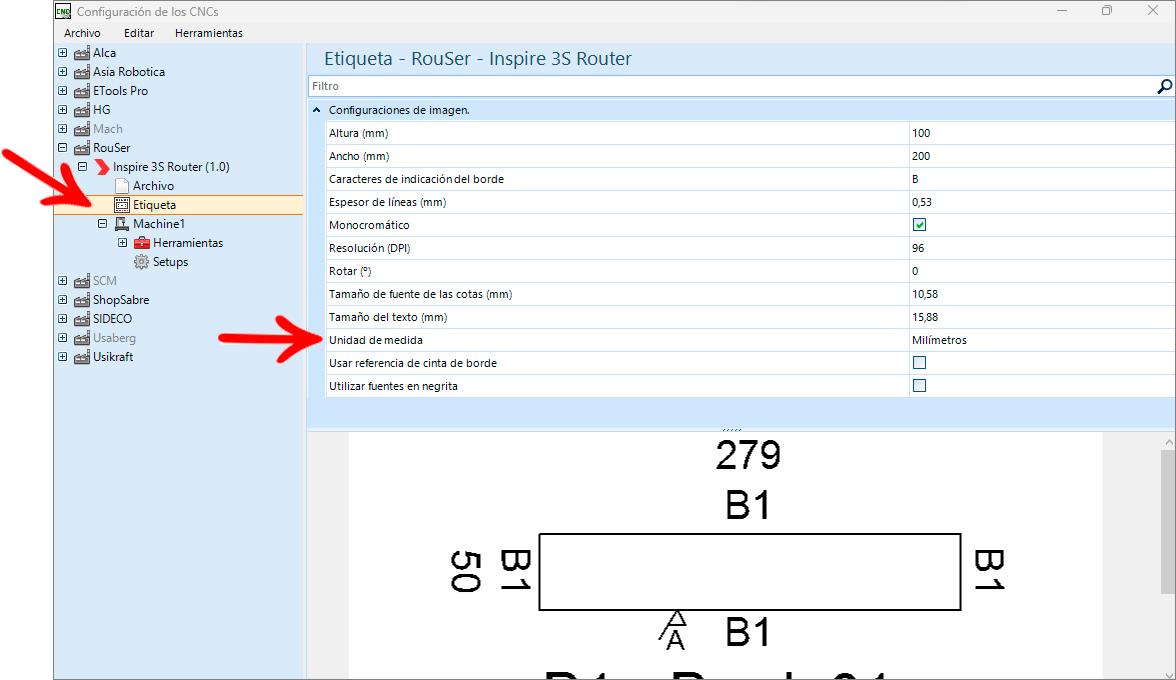Edit the Resolución (DPI) value 96

point(1041,248)
